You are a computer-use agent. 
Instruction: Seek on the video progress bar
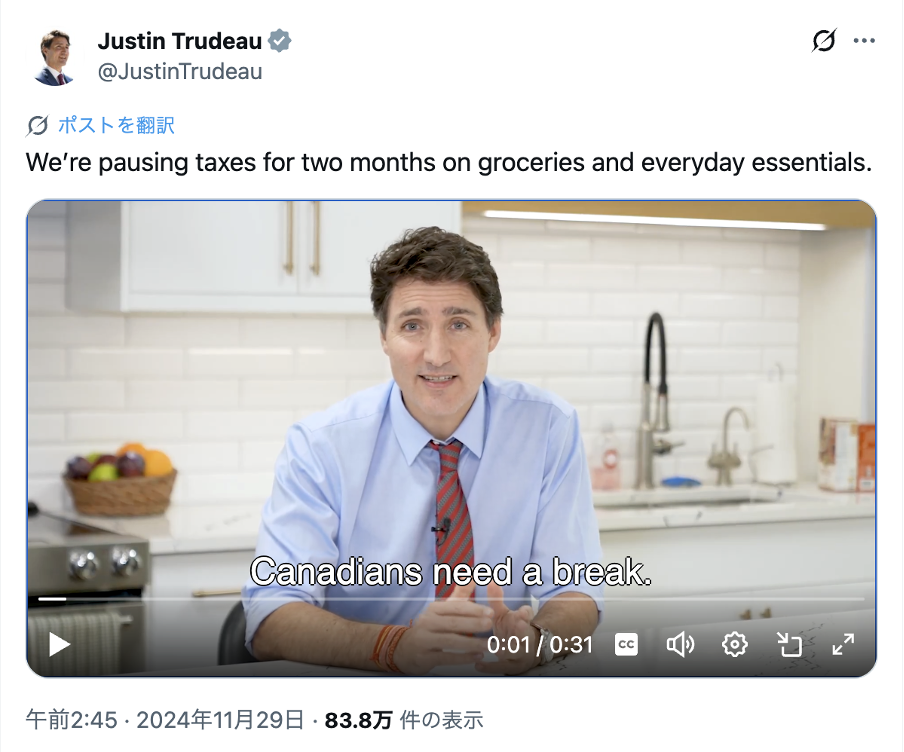[x=451, y=599]
